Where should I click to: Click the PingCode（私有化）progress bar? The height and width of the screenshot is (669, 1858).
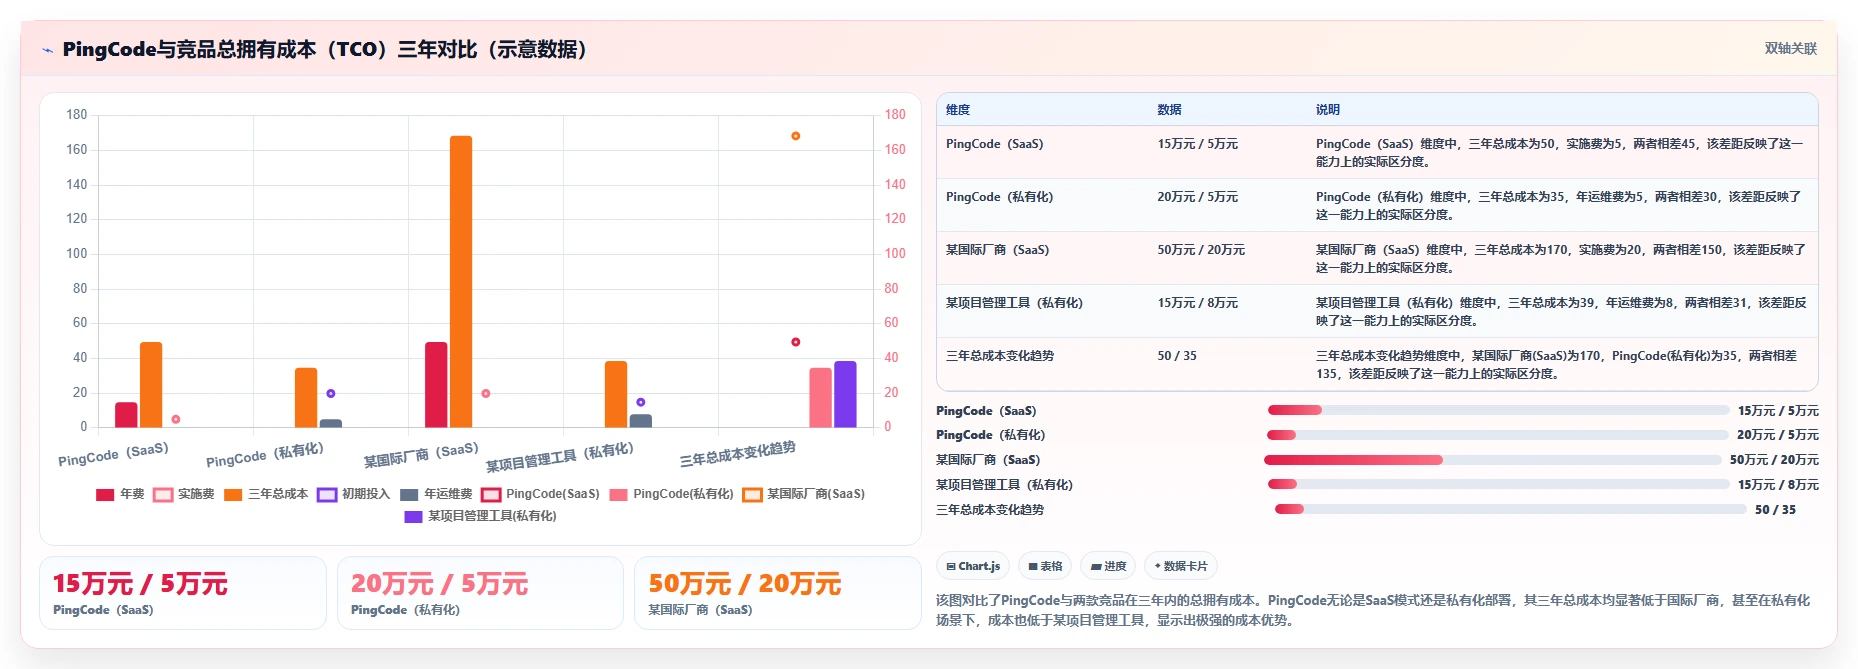coord(1497,435)
